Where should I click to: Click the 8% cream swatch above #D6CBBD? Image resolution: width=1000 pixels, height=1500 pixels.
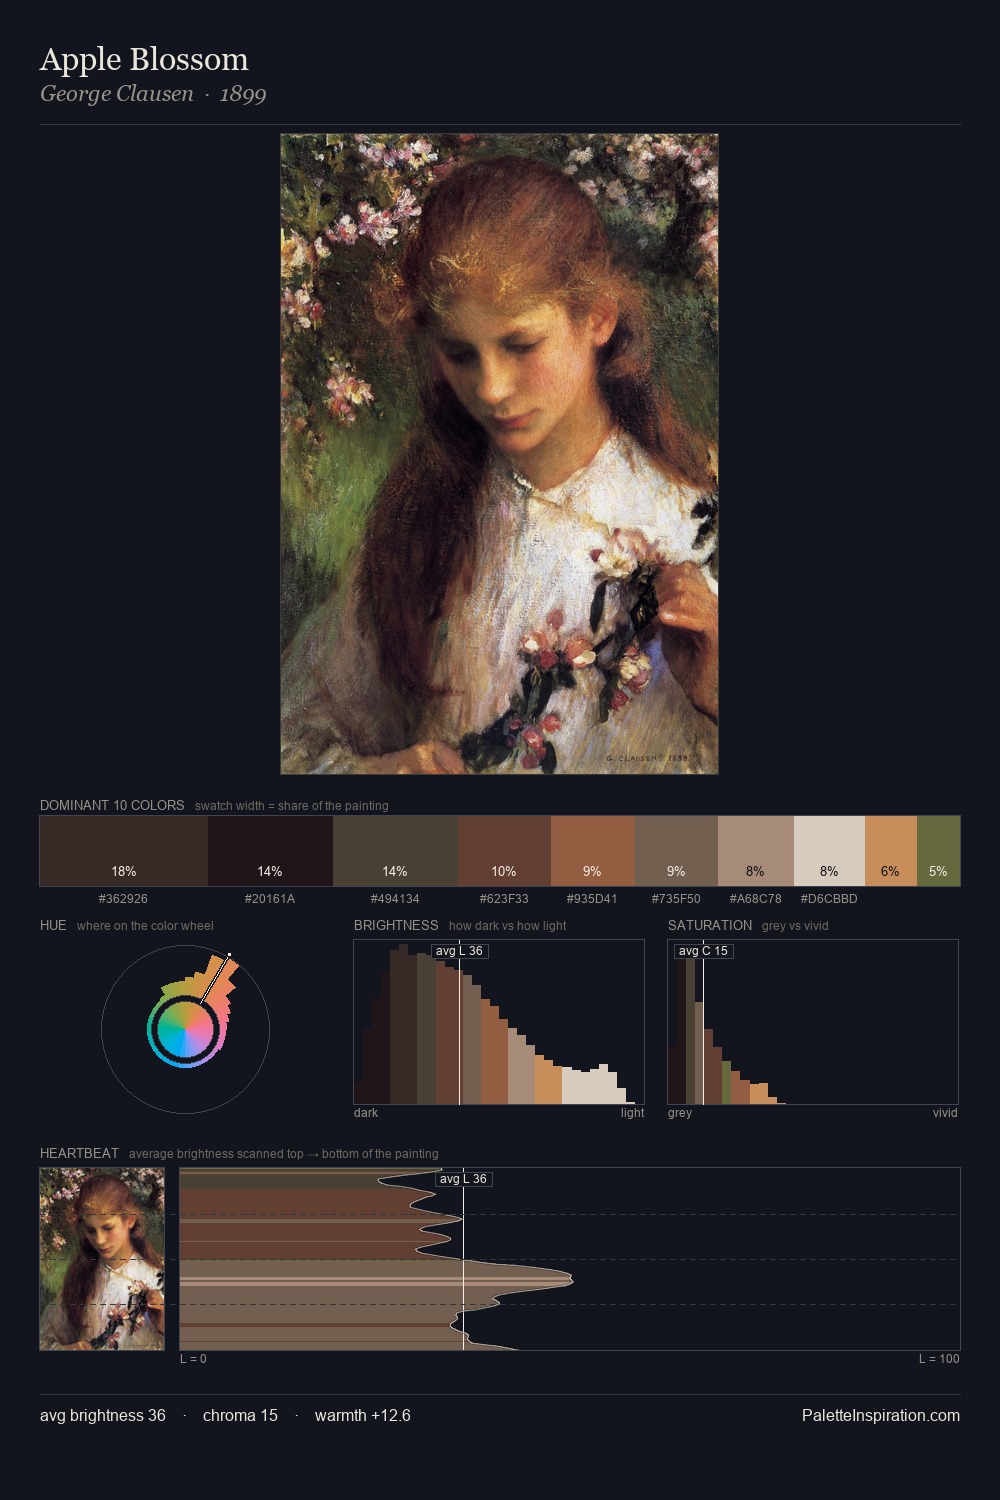coord(829,851)
